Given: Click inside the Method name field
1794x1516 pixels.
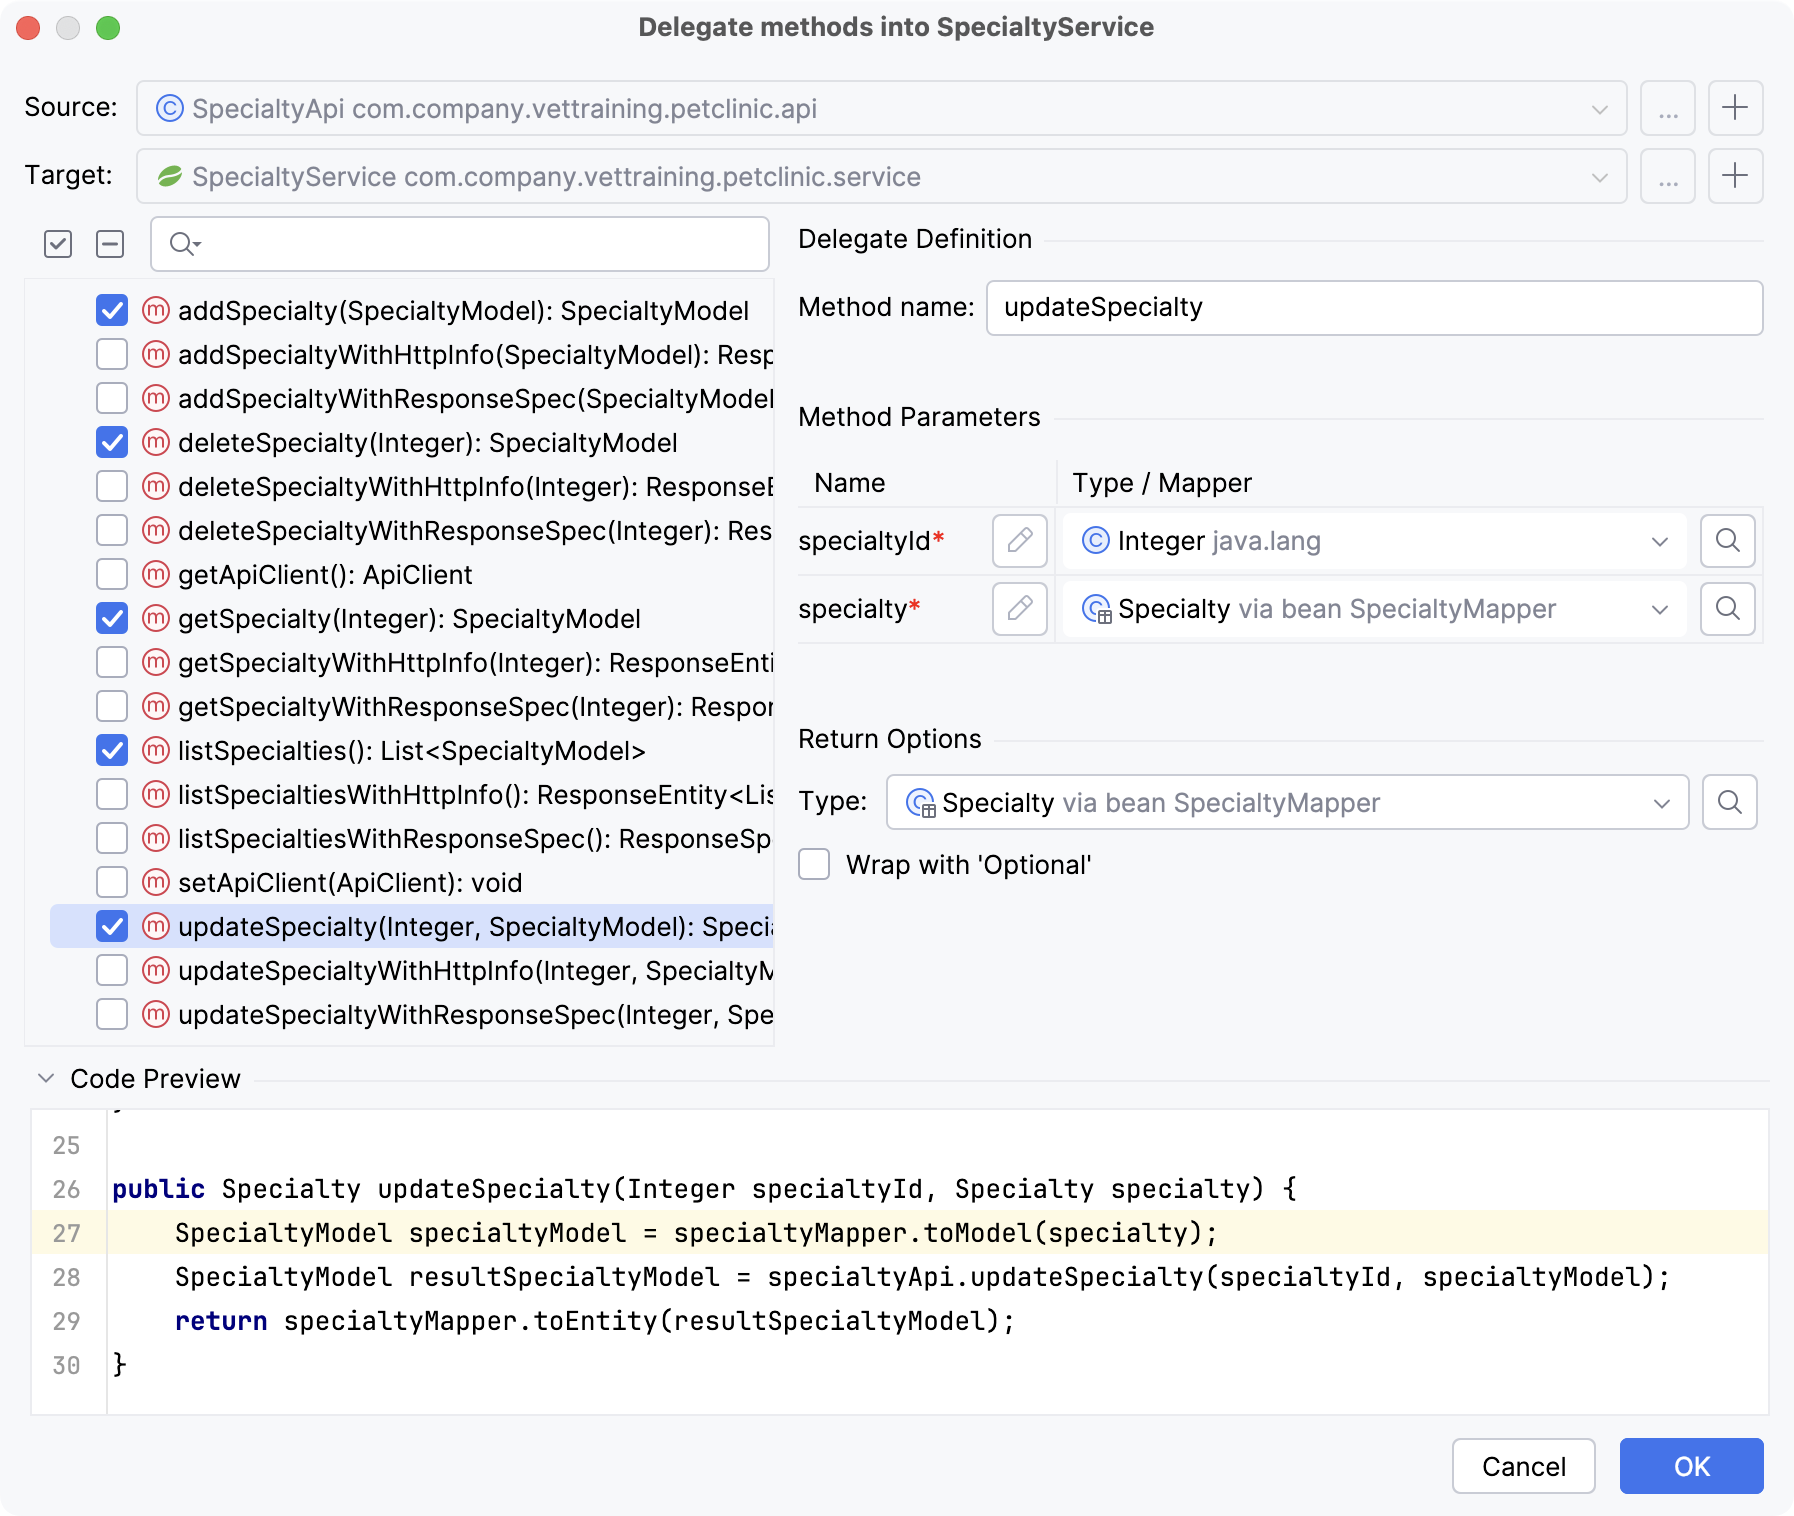Looking at the screenshot, I should (1373, 308).
